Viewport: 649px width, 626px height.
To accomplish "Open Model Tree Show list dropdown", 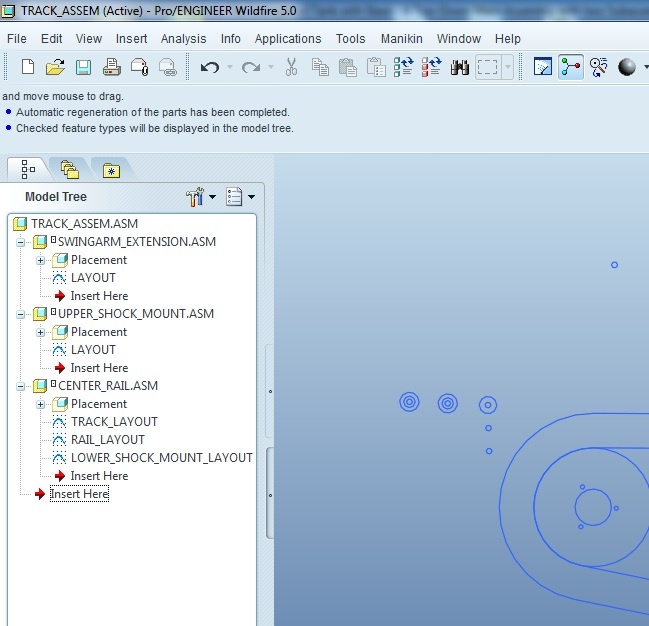I will coord(240,197).
